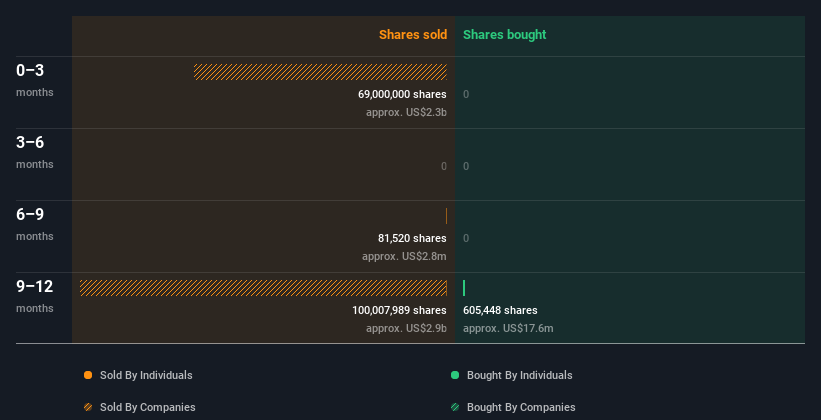Click the 6–9 row label

(30, 214)
